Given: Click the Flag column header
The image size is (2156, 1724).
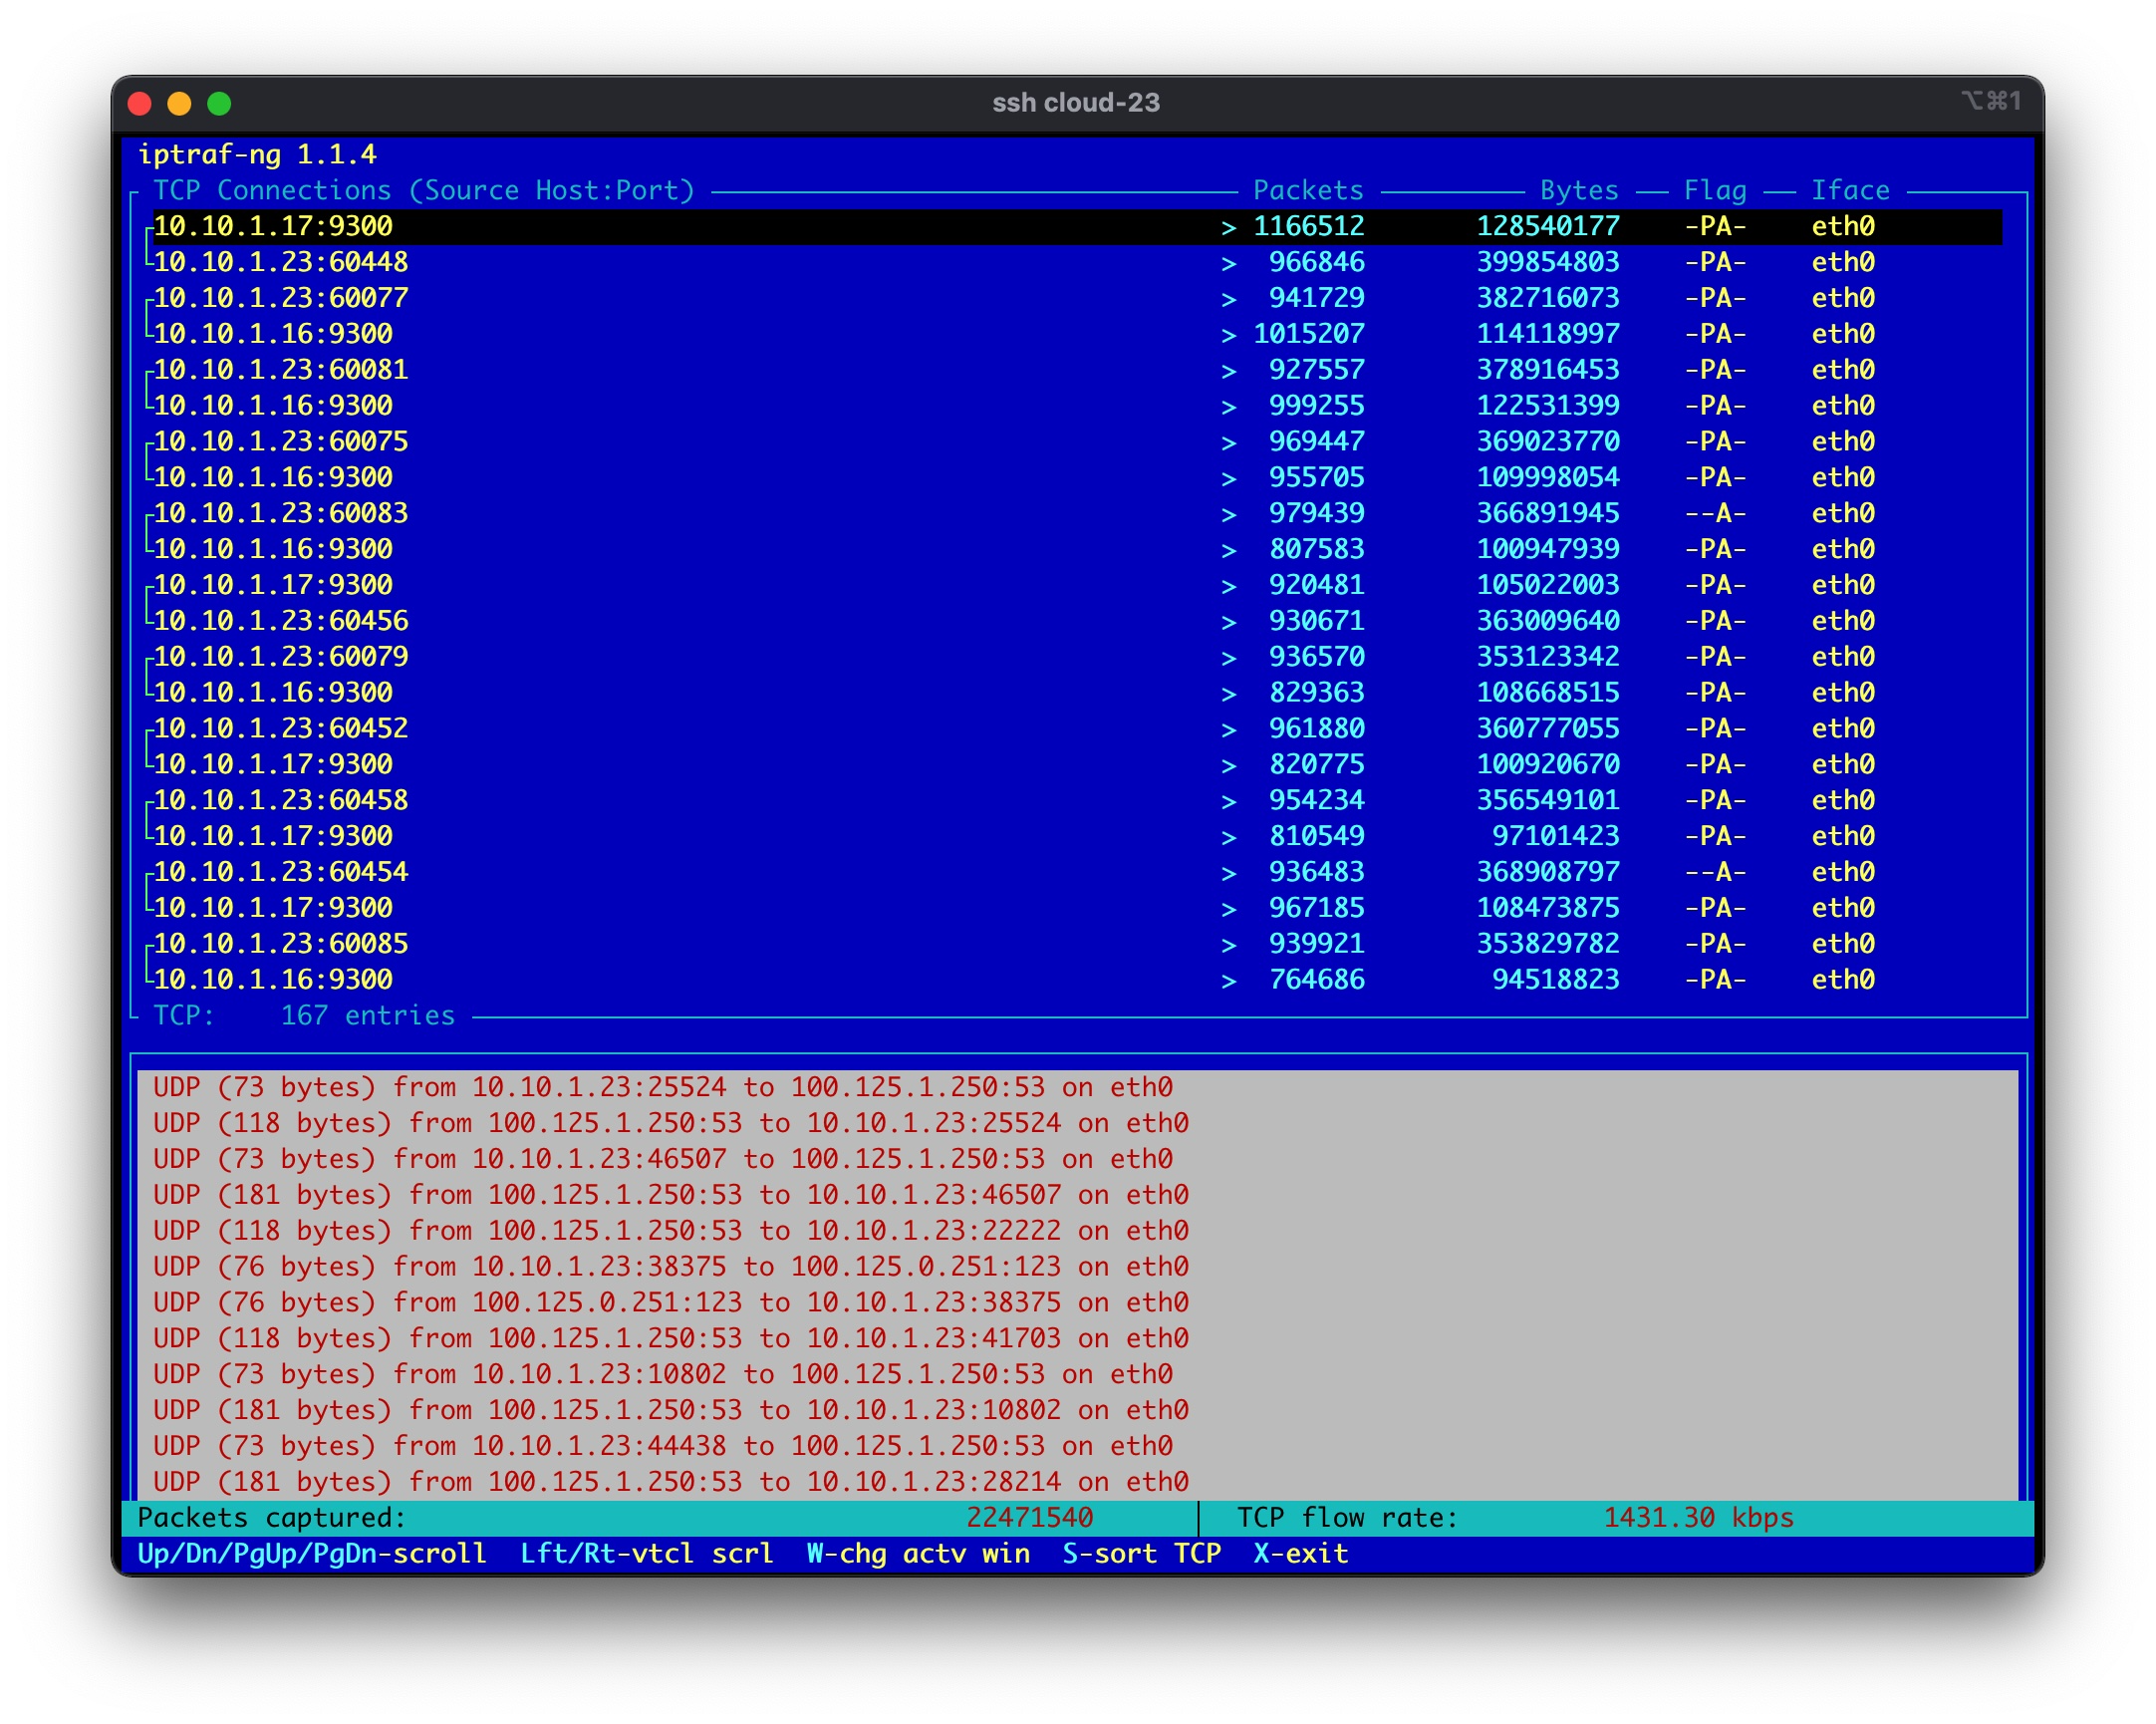Looking at the screenshot, I should (x=1715, y=190).
